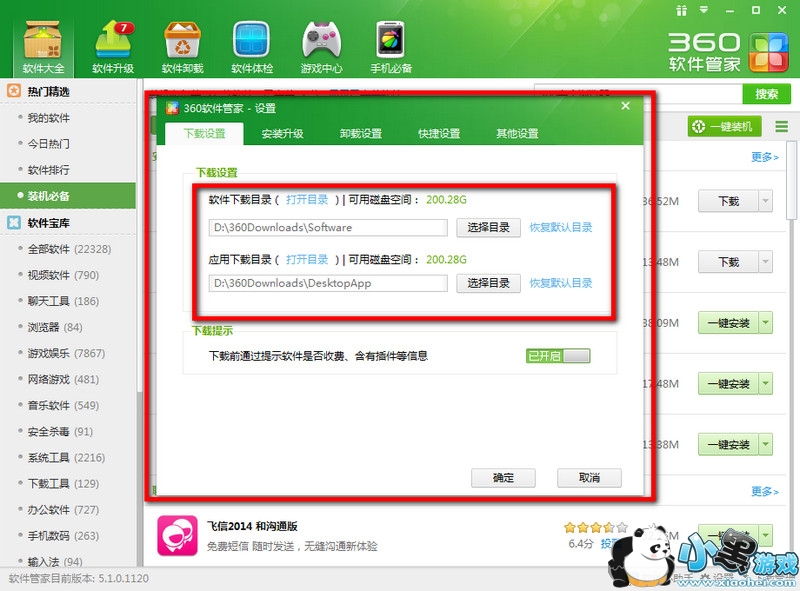800x591 pixels.
Task: Click the 一键装机 button
Action: coord(724,126)
